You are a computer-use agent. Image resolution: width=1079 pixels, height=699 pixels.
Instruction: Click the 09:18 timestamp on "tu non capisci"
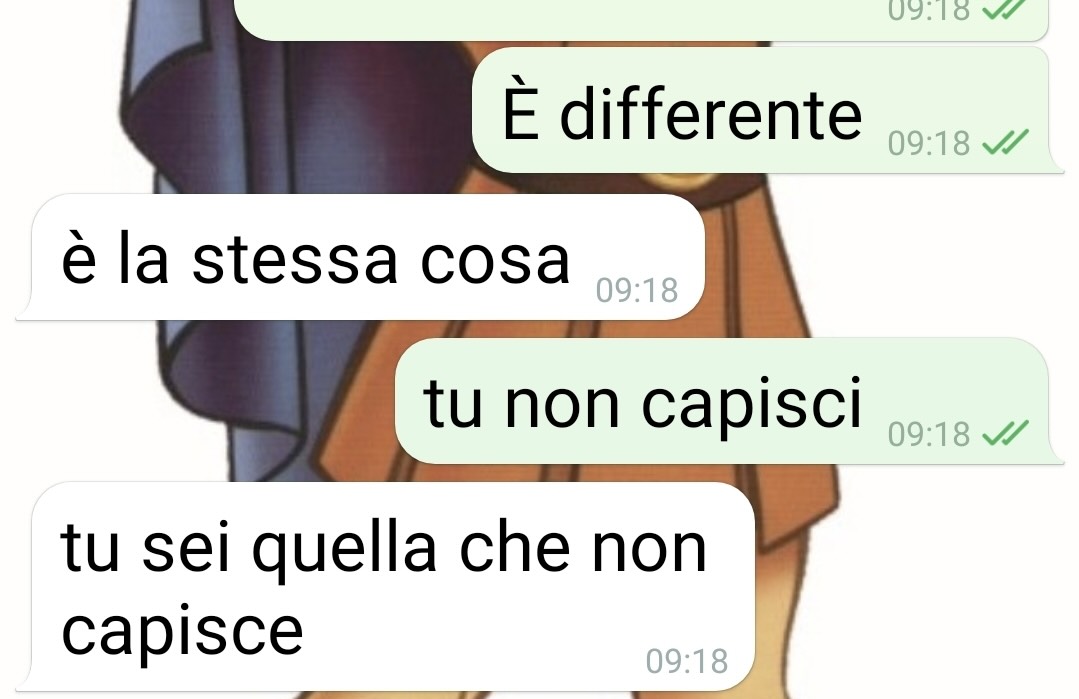tap(928, 434)
